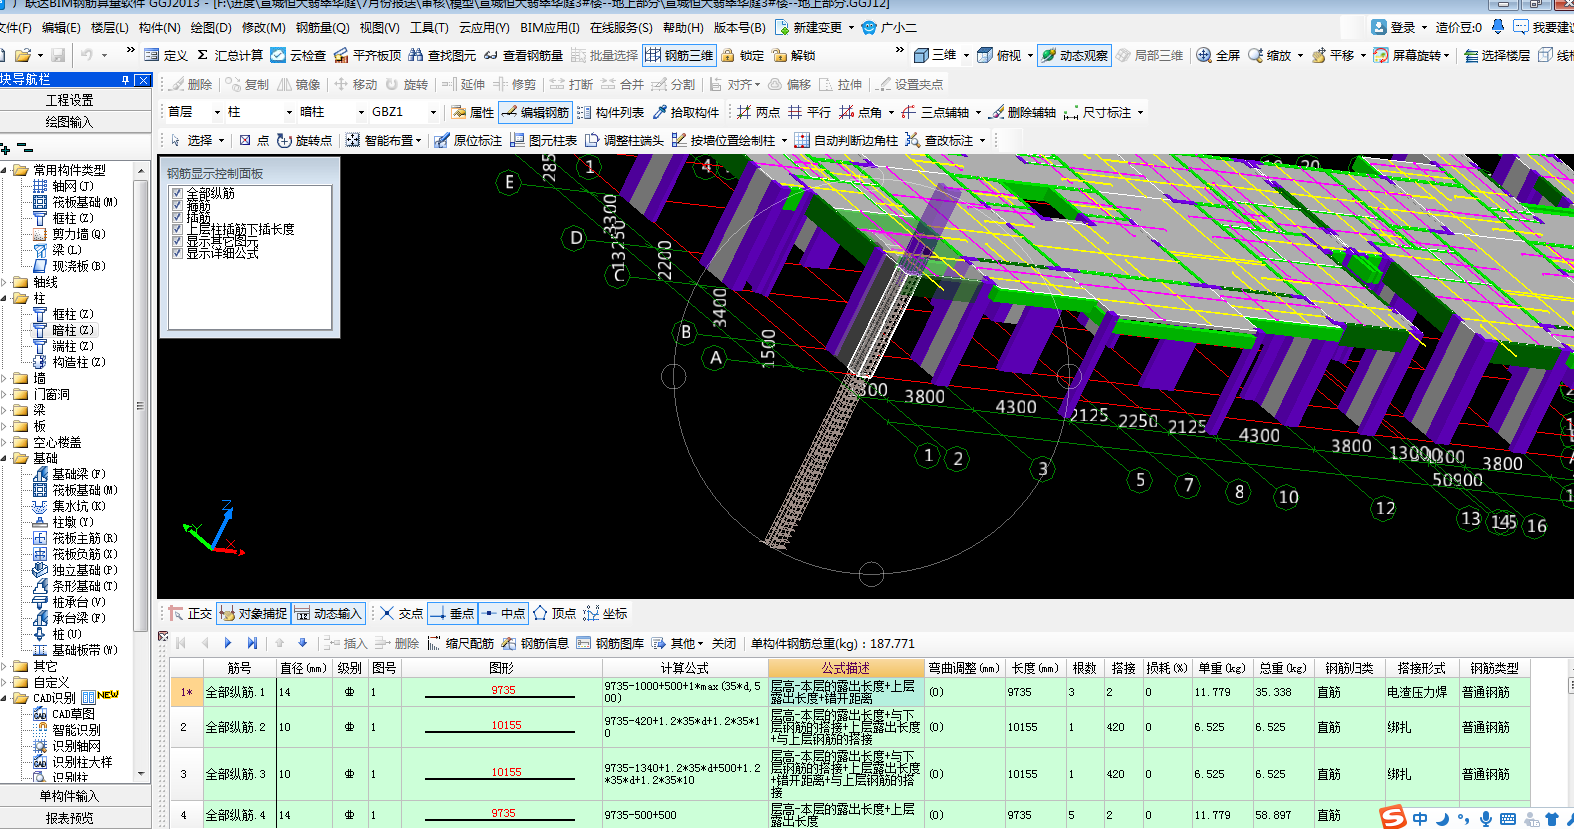This screenshot has width=1574, height=829.
Task: Click 编辑钢筋 edit rebar button
Action: click(535, 113)
